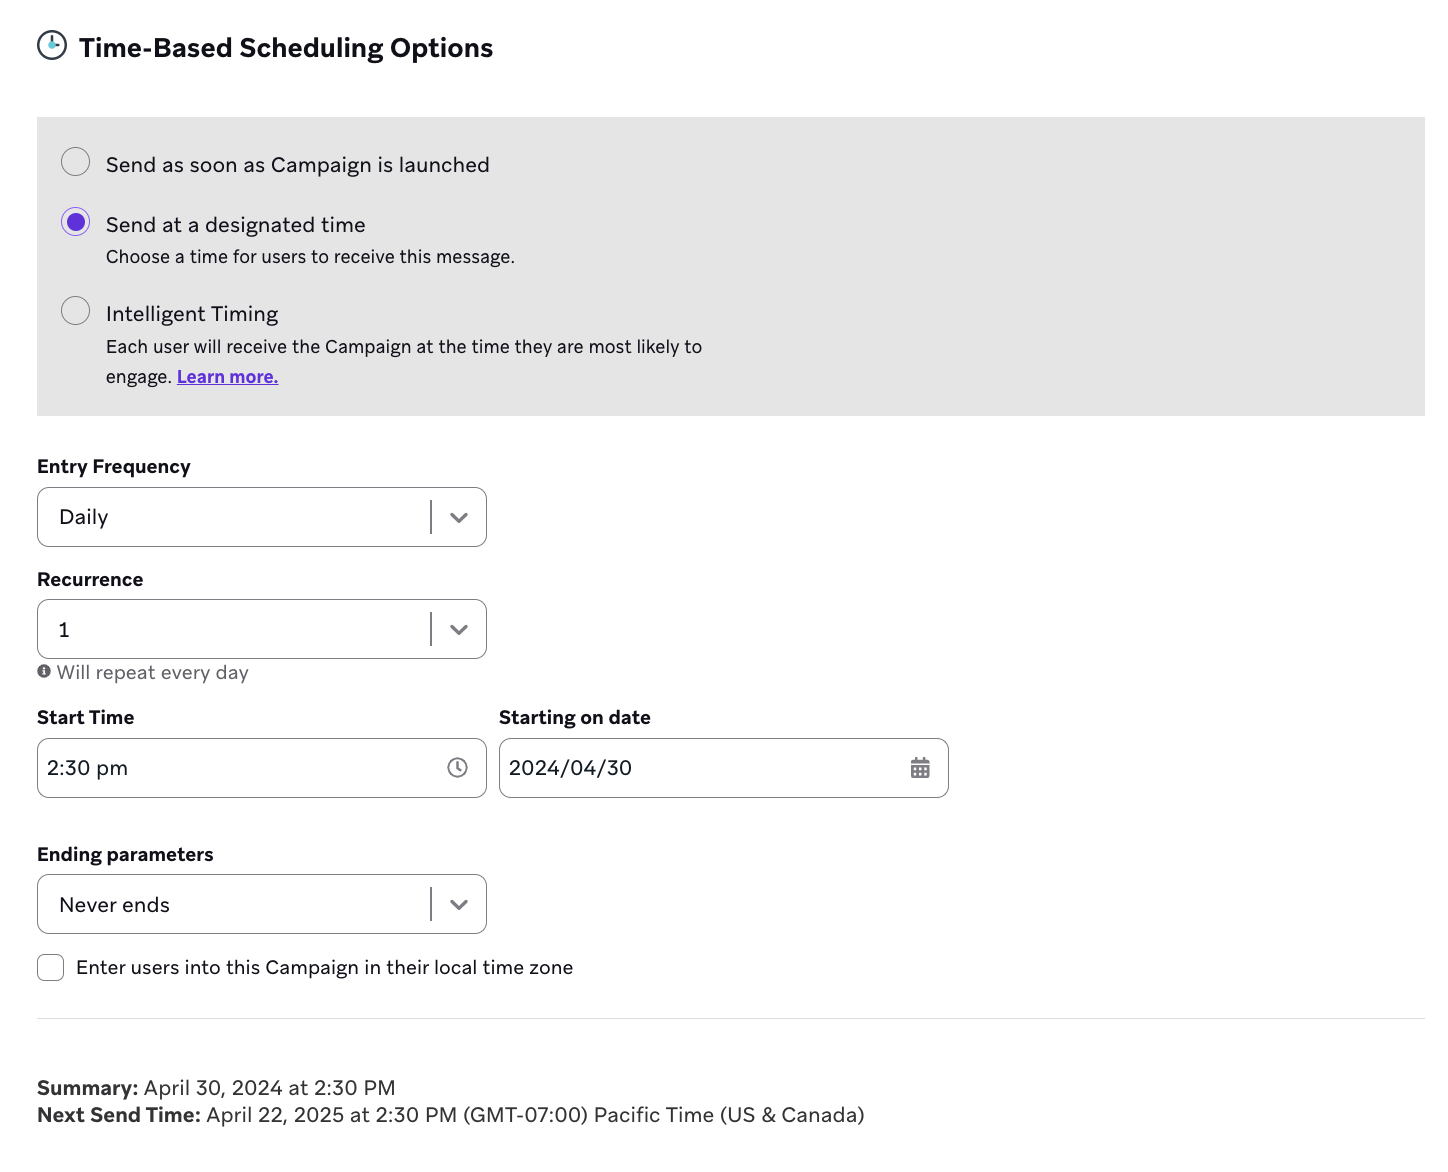Viewport: 1448px width, 1172px height.
Task: Choose the Intelligent Timing radio button
Action: click(x=76, y=311)
